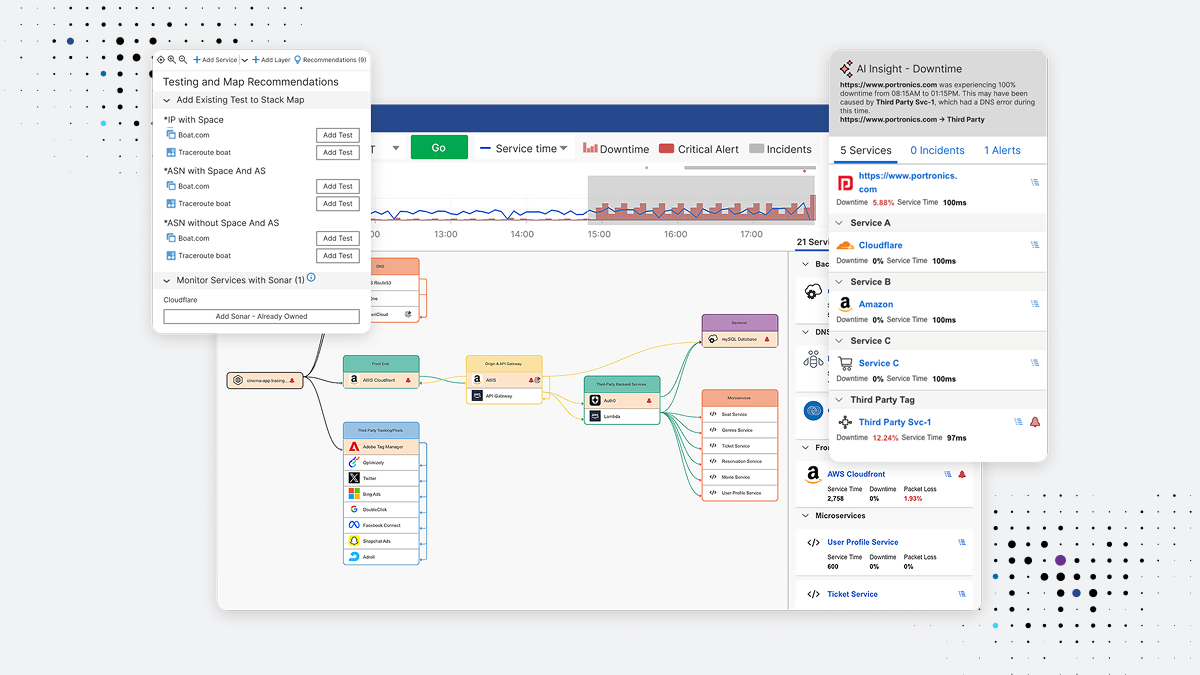Click the Optimizely logo icon in map
This screenshot has width=1200, height=675.
tap(354, 462)
